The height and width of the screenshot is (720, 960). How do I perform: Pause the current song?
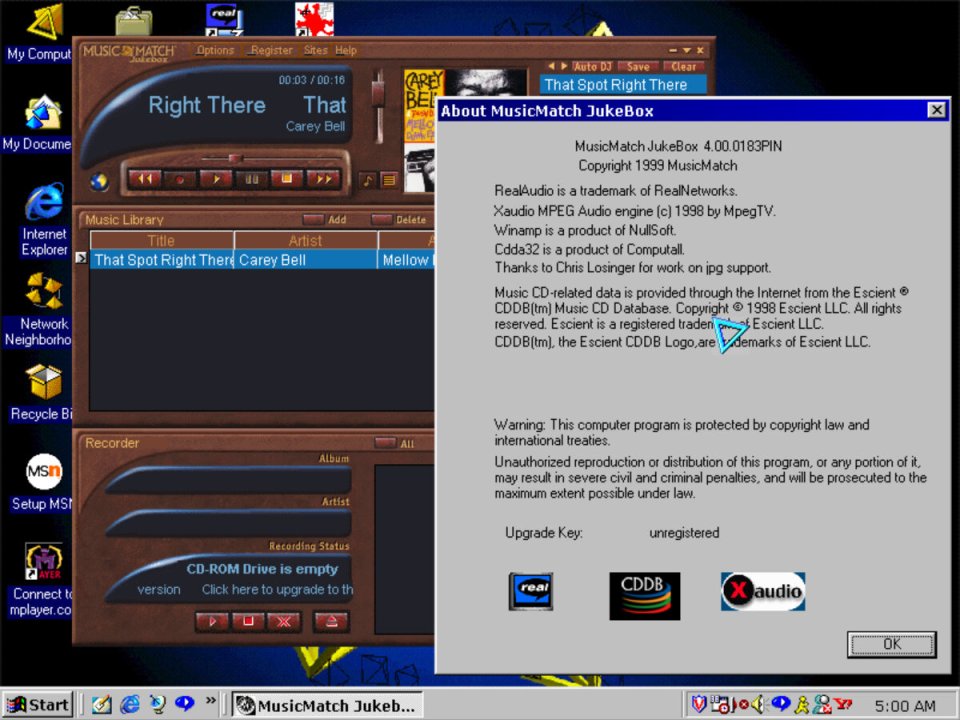click(251, 179)
